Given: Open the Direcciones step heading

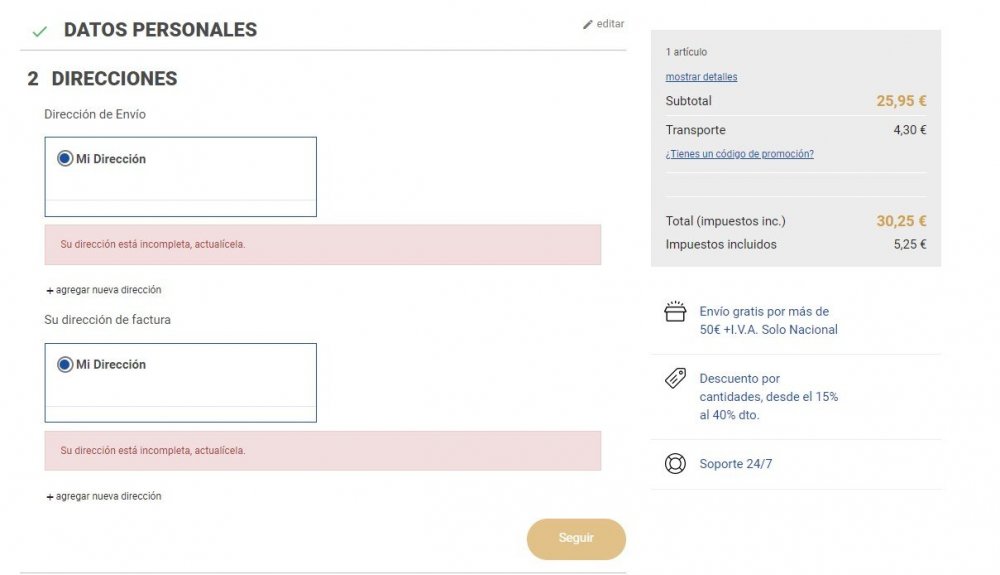Looking at the screenshot, I should 114,79.
